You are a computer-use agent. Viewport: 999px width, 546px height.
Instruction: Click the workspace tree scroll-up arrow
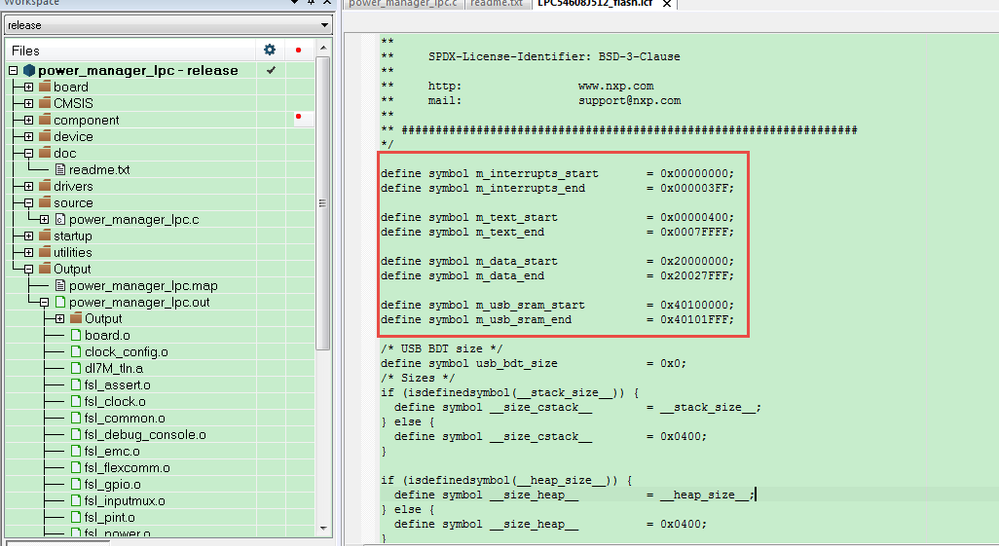pyautogui.click(x=323, y=48)
